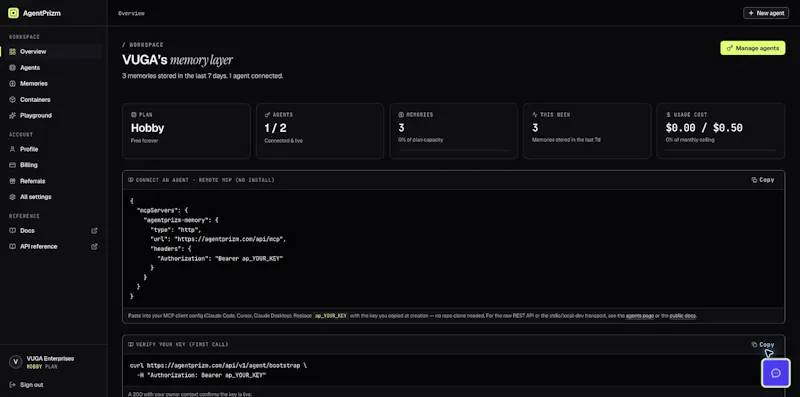This screenshot has height=397, width=800.
Task: Open the Docs link
Action: (x=52, y=231)
